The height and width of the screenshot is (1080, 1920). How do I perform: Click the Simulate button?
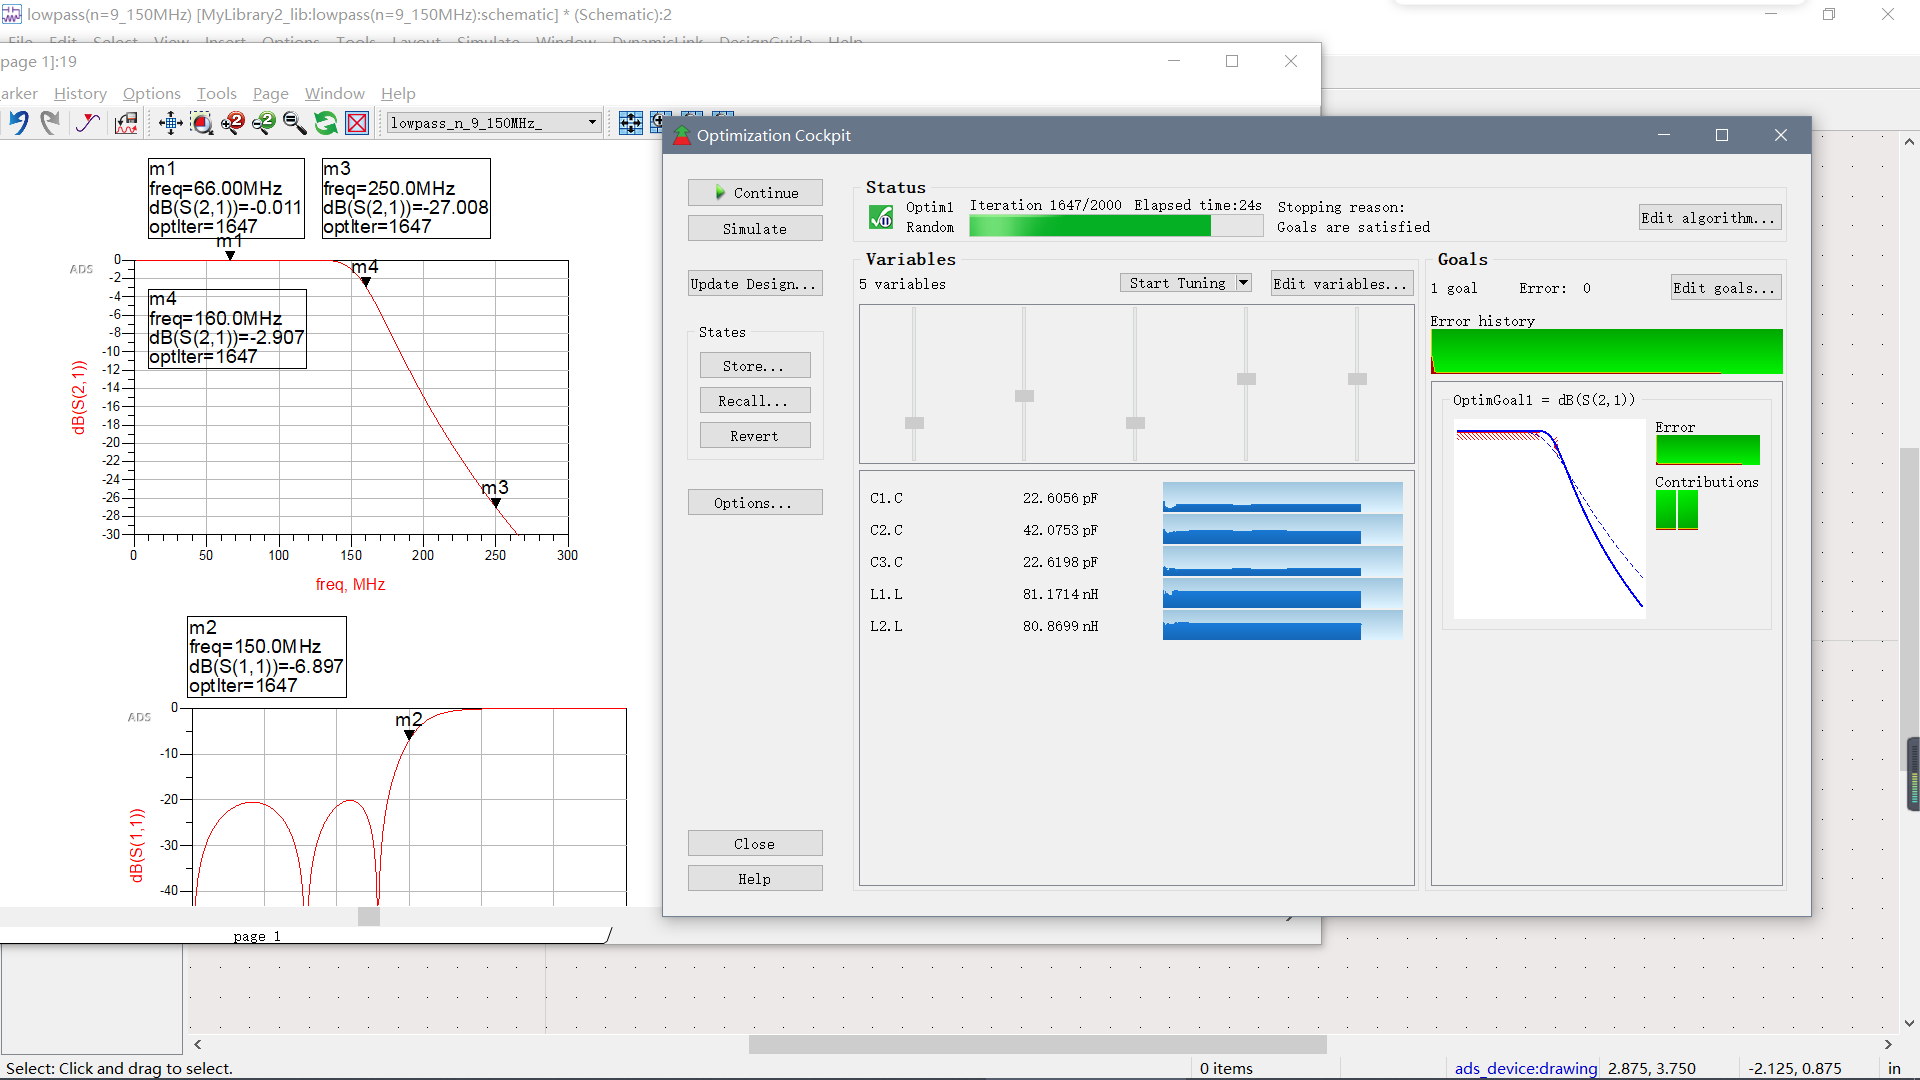[x=755, y=228]
